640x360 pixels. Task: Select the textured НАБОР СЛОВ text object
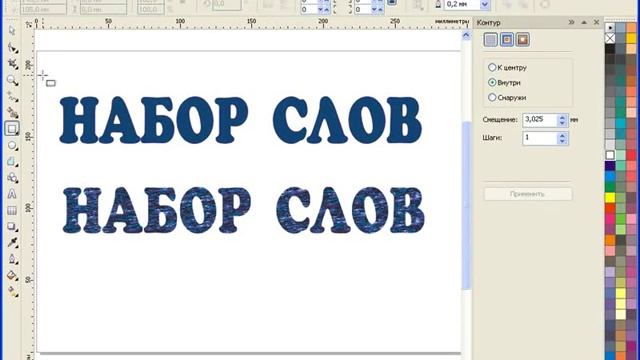pos(244,211)
